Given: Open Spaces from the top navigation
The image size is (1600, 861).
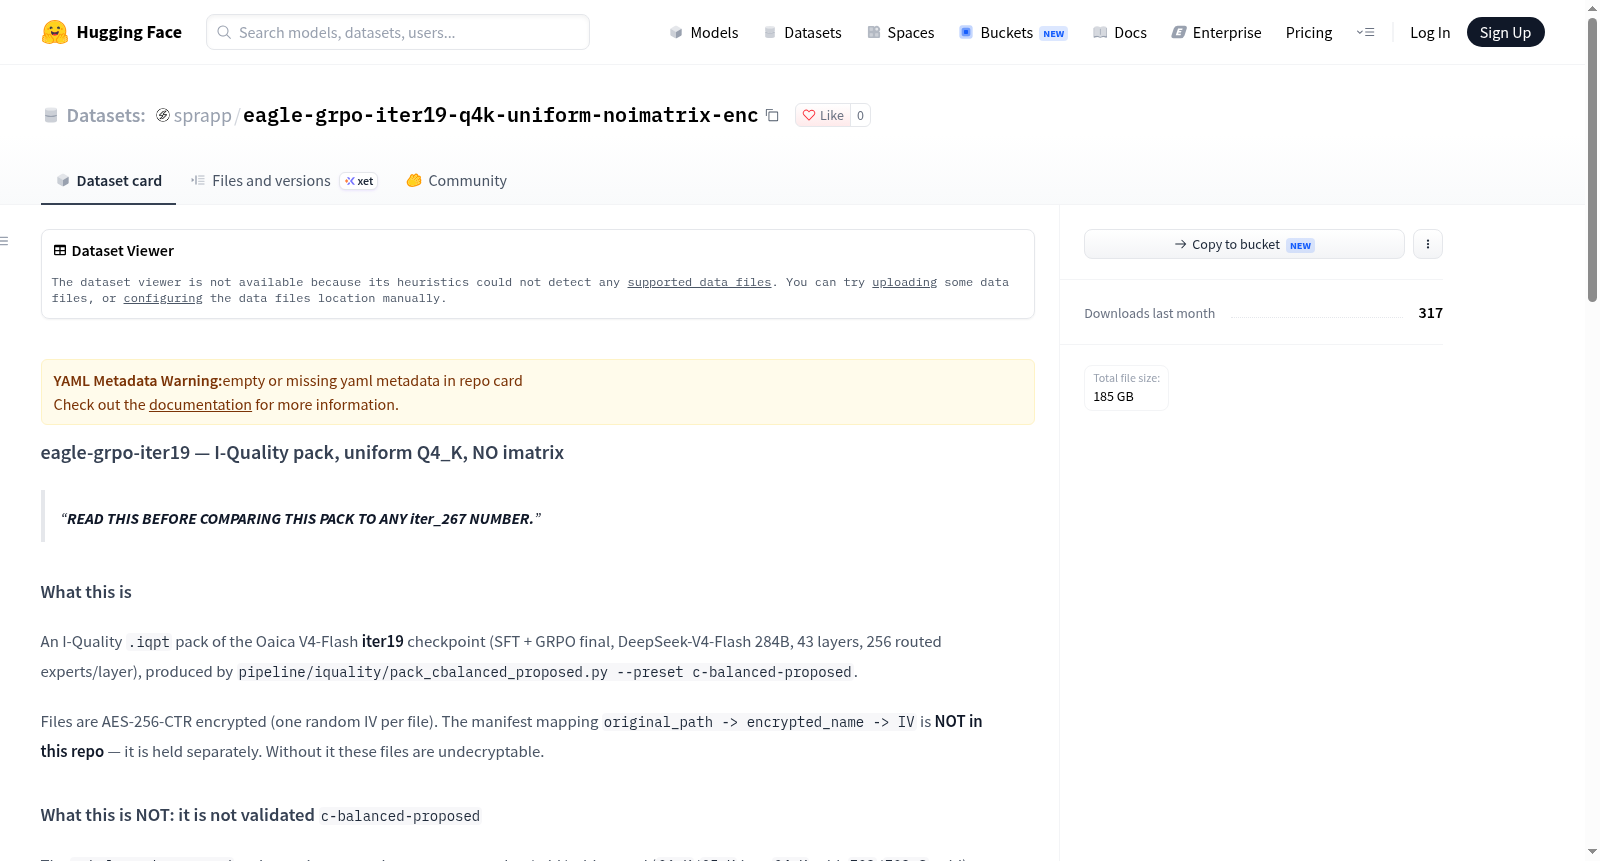Looking at the screenshot, I should pyautogui.click(x=900, y=32).
